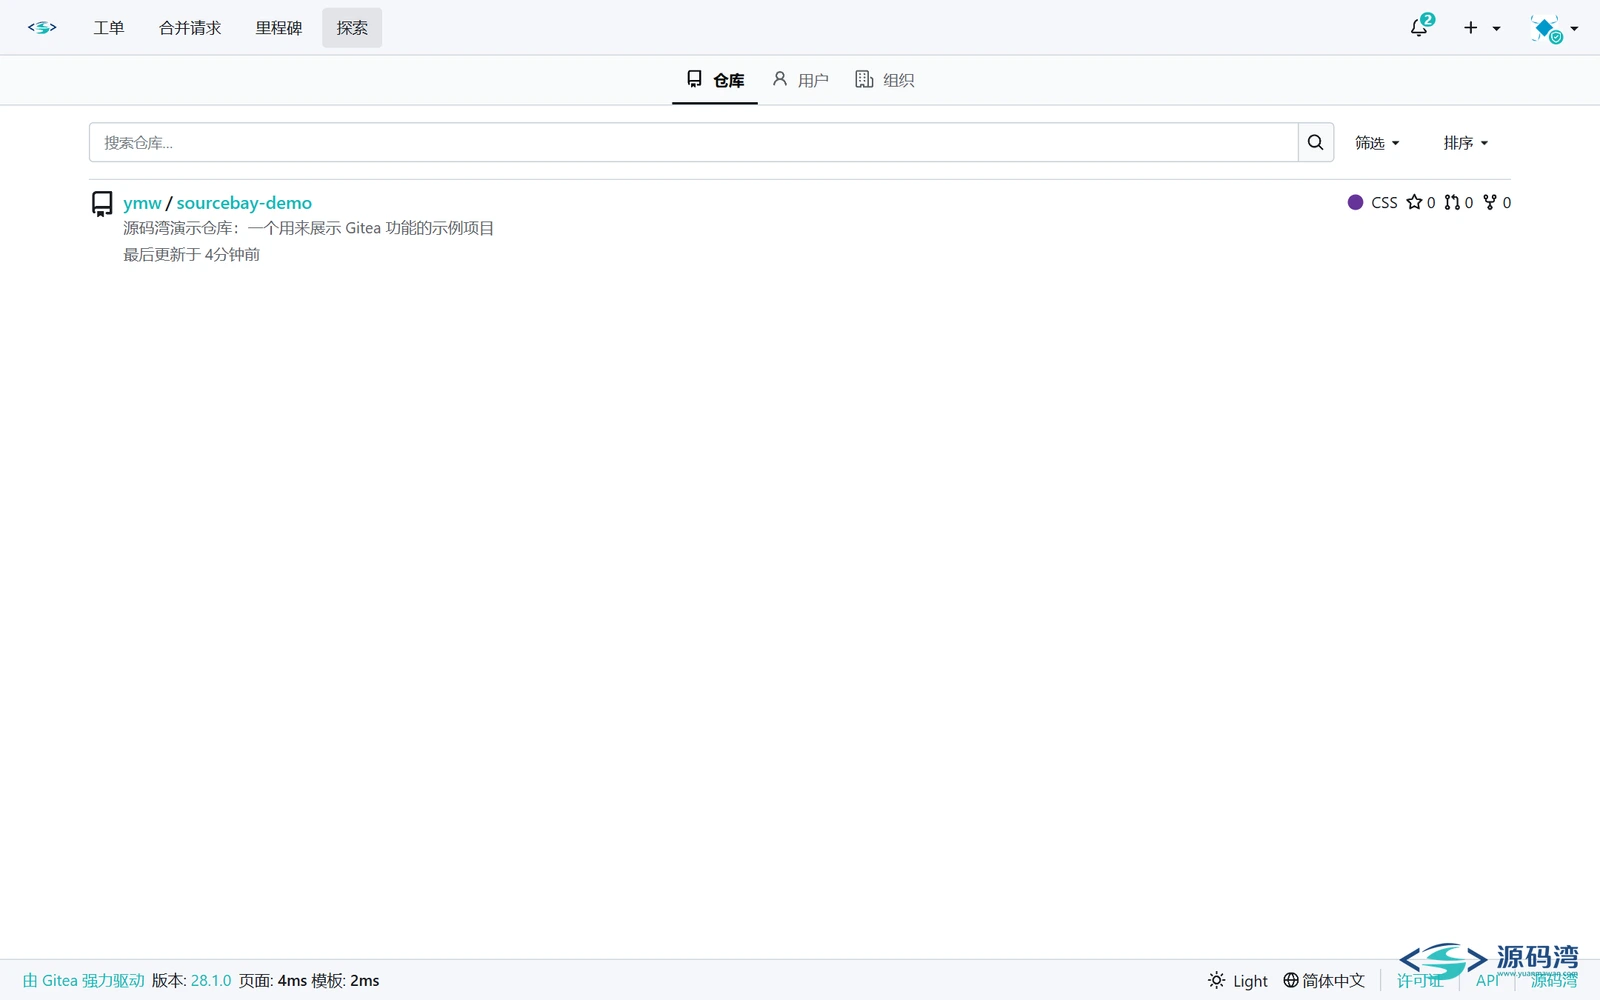
Task: Toggle the Light theme selector
Action: (1237, 980)
